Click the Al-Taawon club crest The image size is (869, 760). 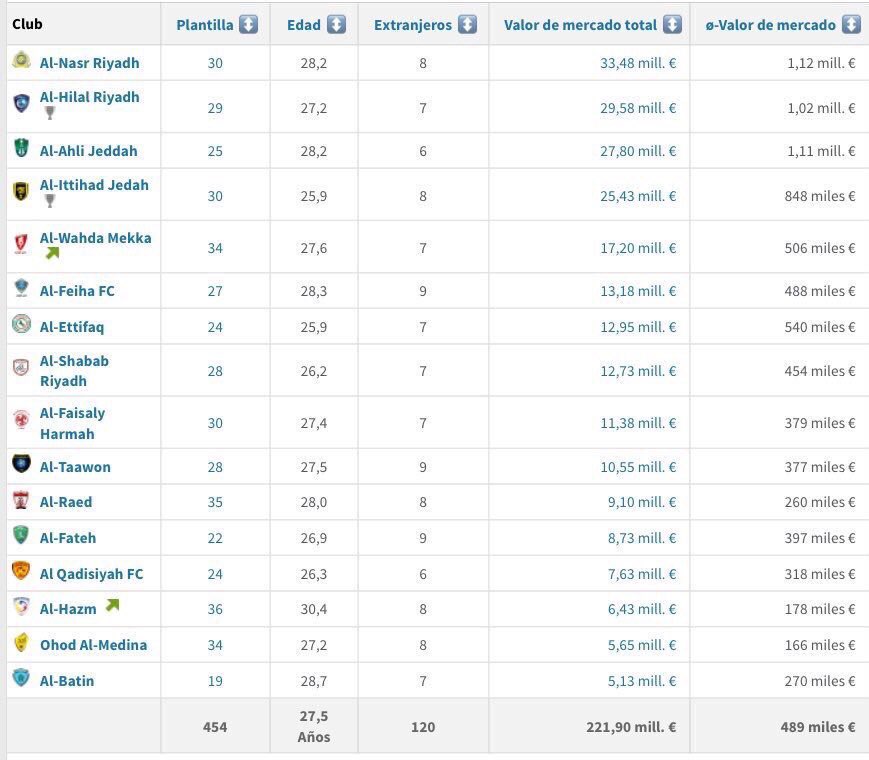(21, 463)
